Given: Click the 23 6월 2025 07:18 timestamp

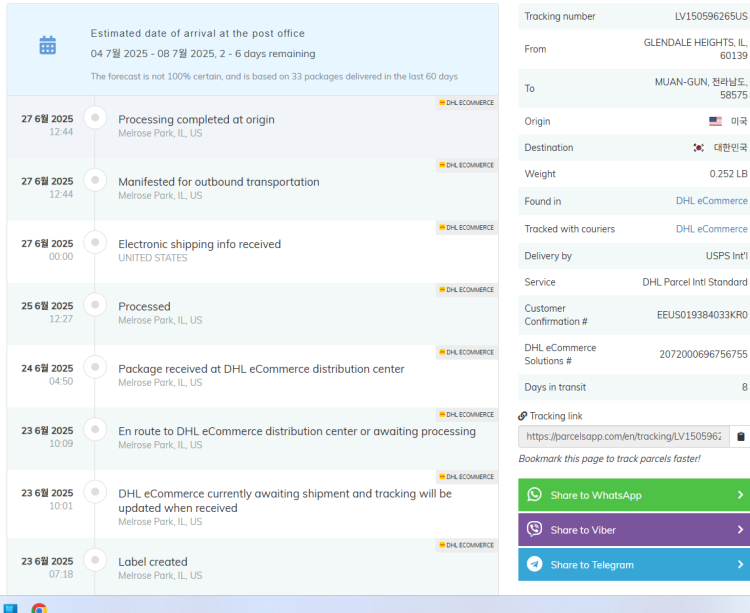Looking at the screenshot, I should [47, 567].
